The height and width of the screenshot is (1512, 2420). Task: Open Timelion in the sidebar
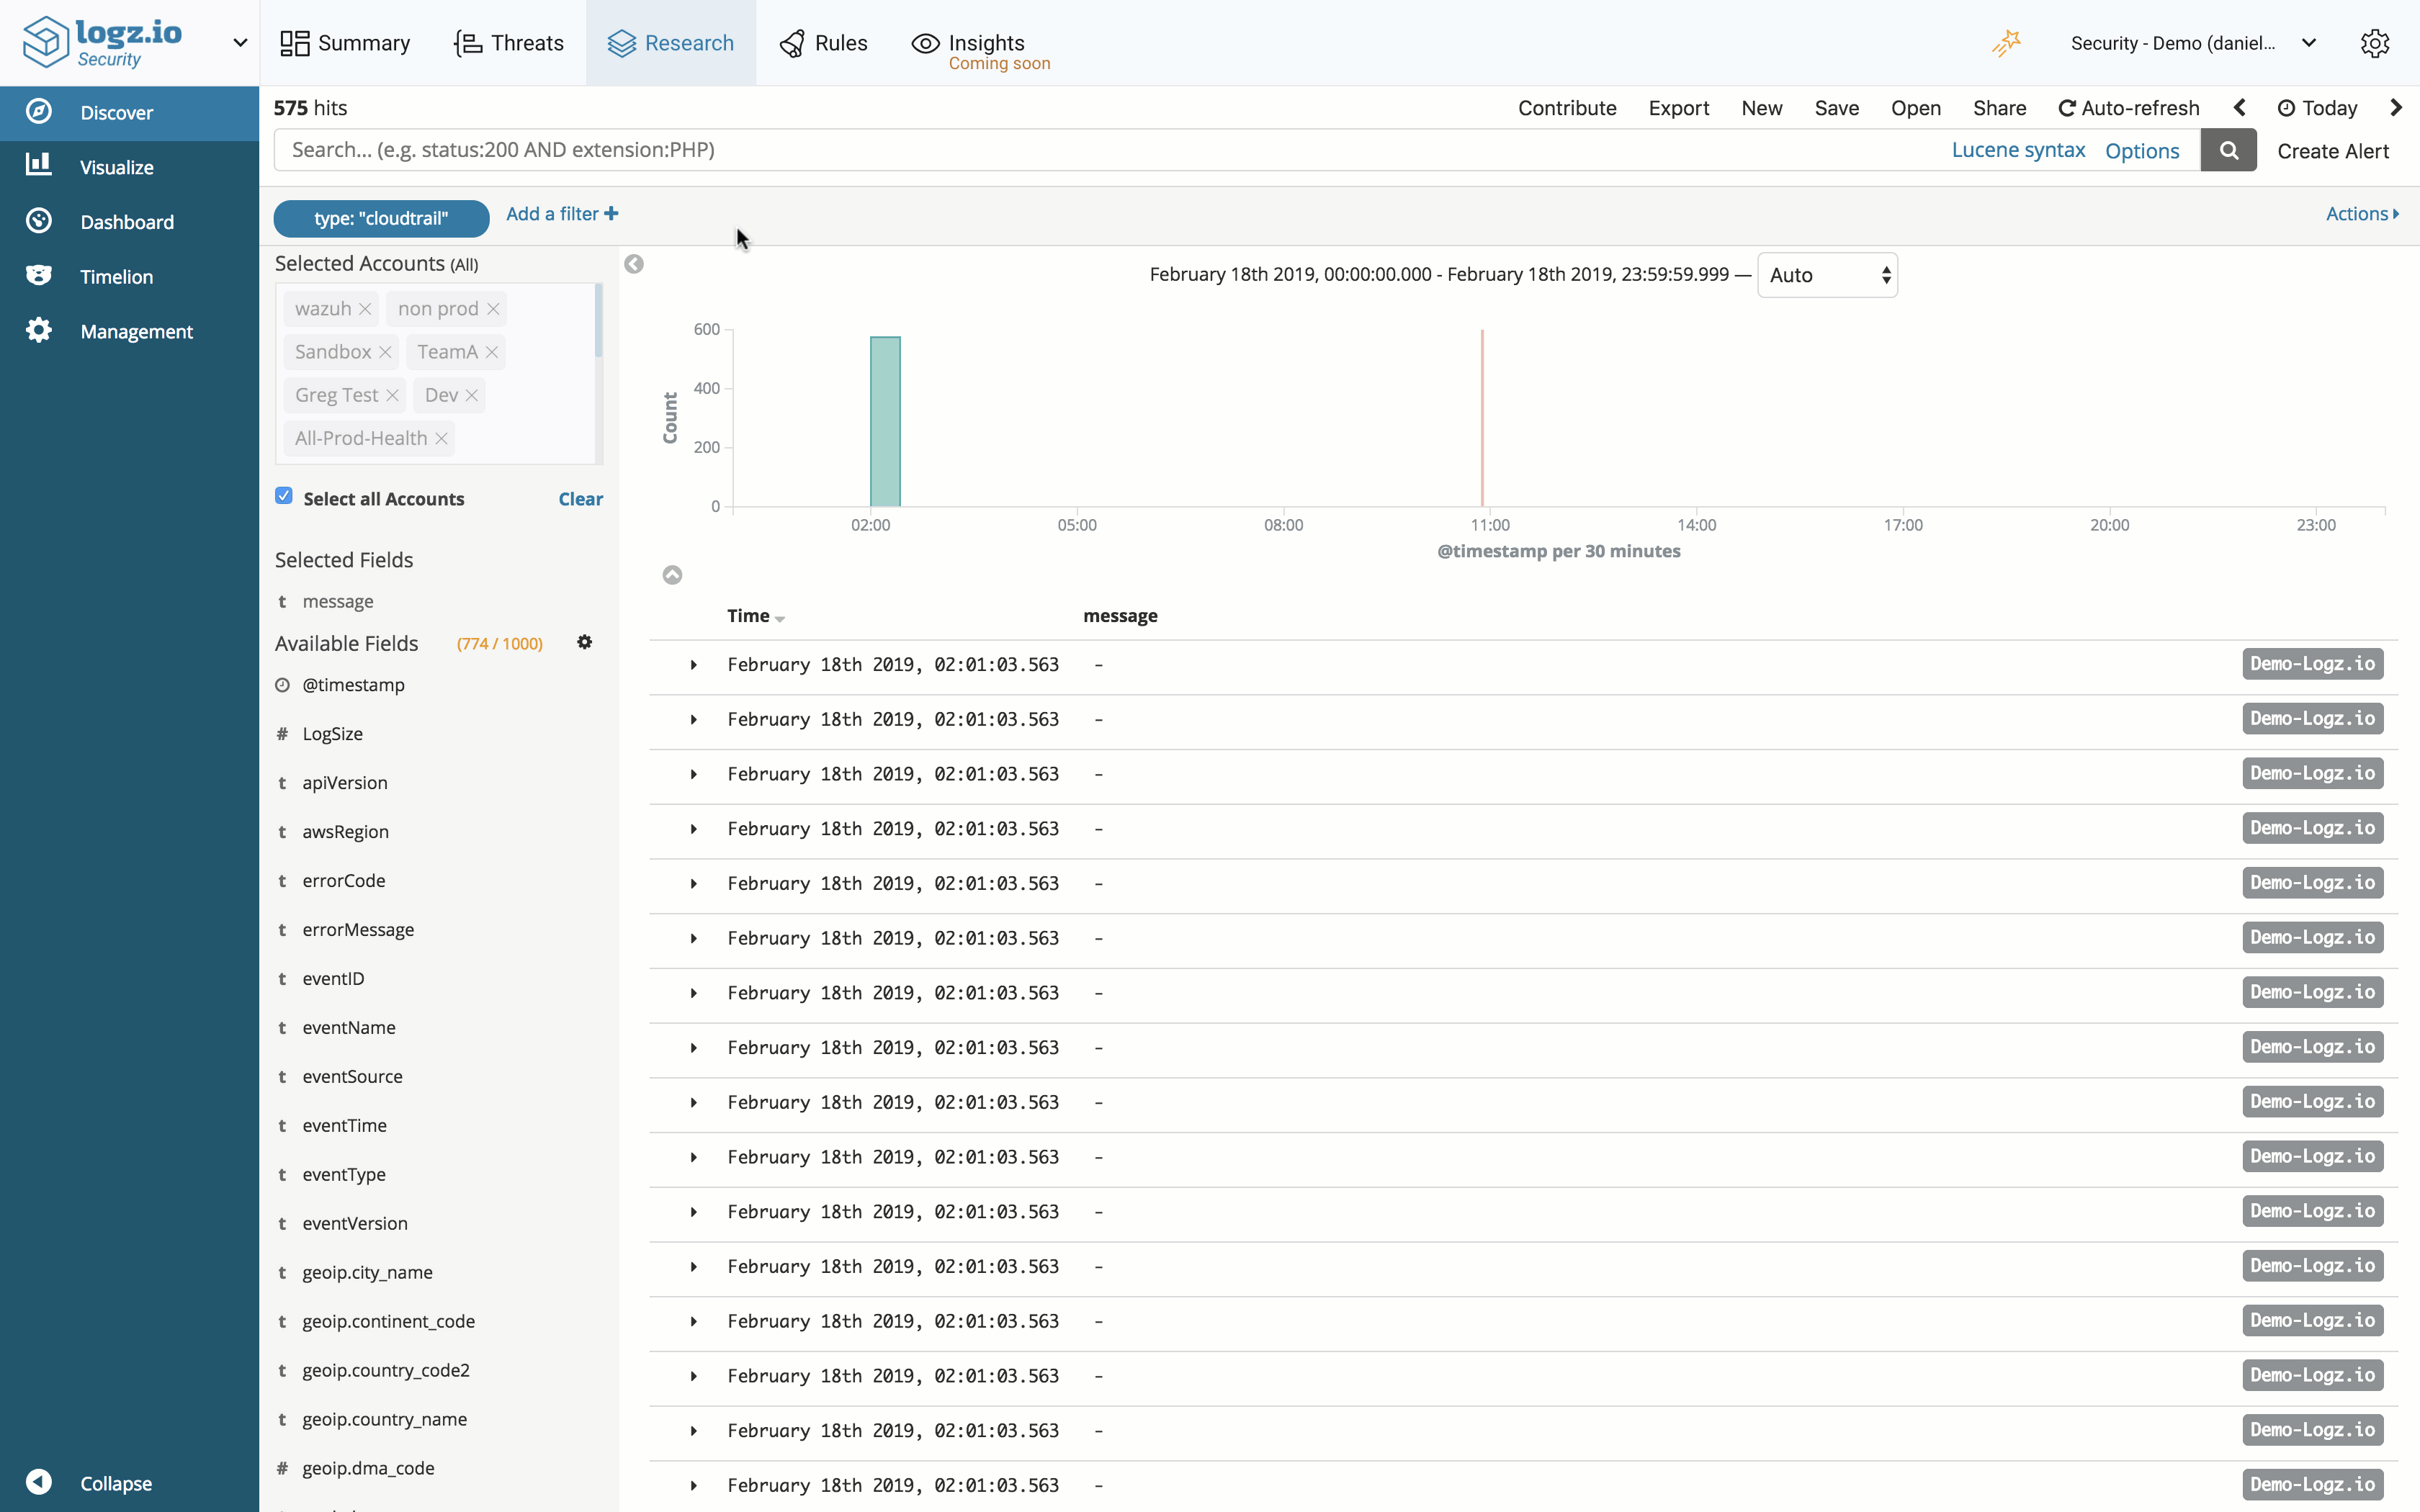point(130,277)
